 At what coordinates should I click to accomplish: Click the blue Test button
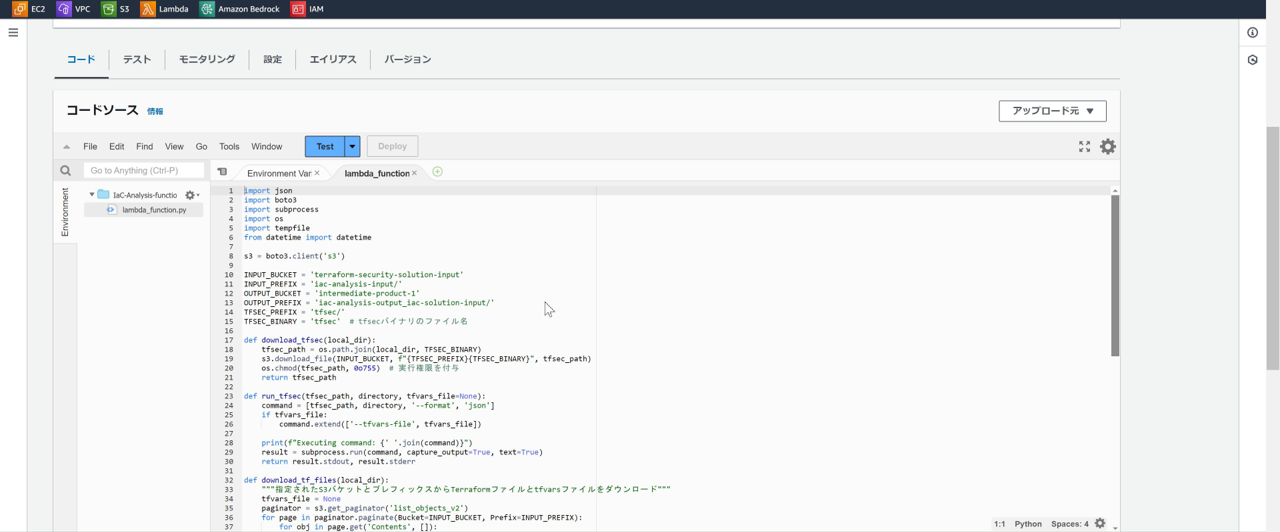pyautogui.click(x=325, y=146)
